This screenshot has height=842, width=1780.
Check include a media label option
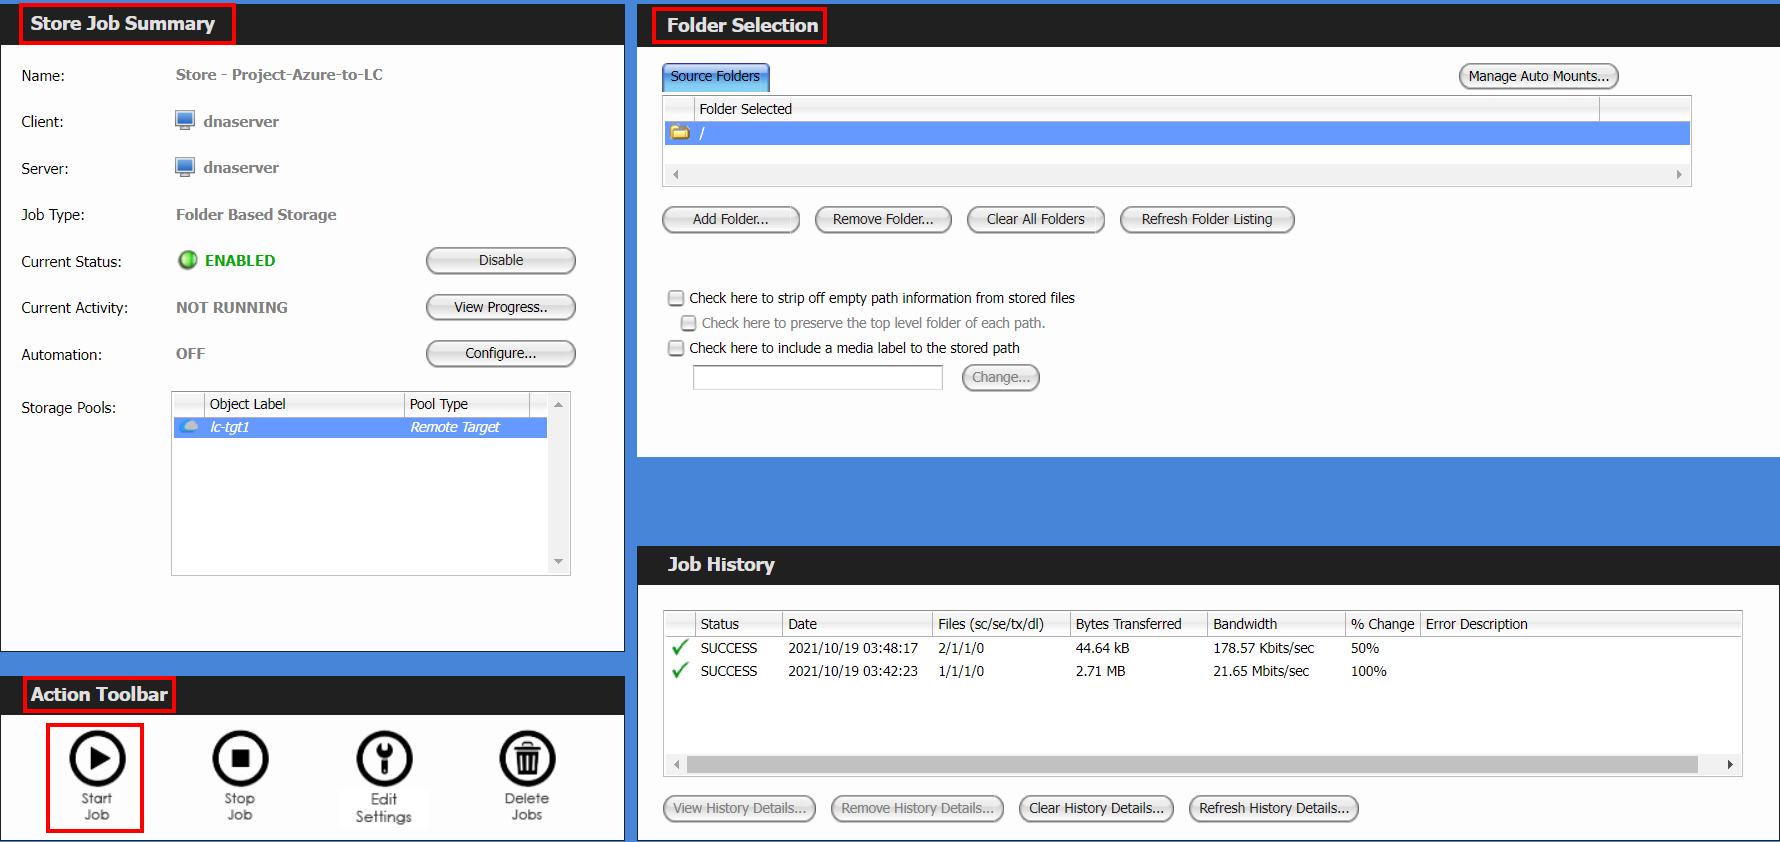click(x=676, y=348)
